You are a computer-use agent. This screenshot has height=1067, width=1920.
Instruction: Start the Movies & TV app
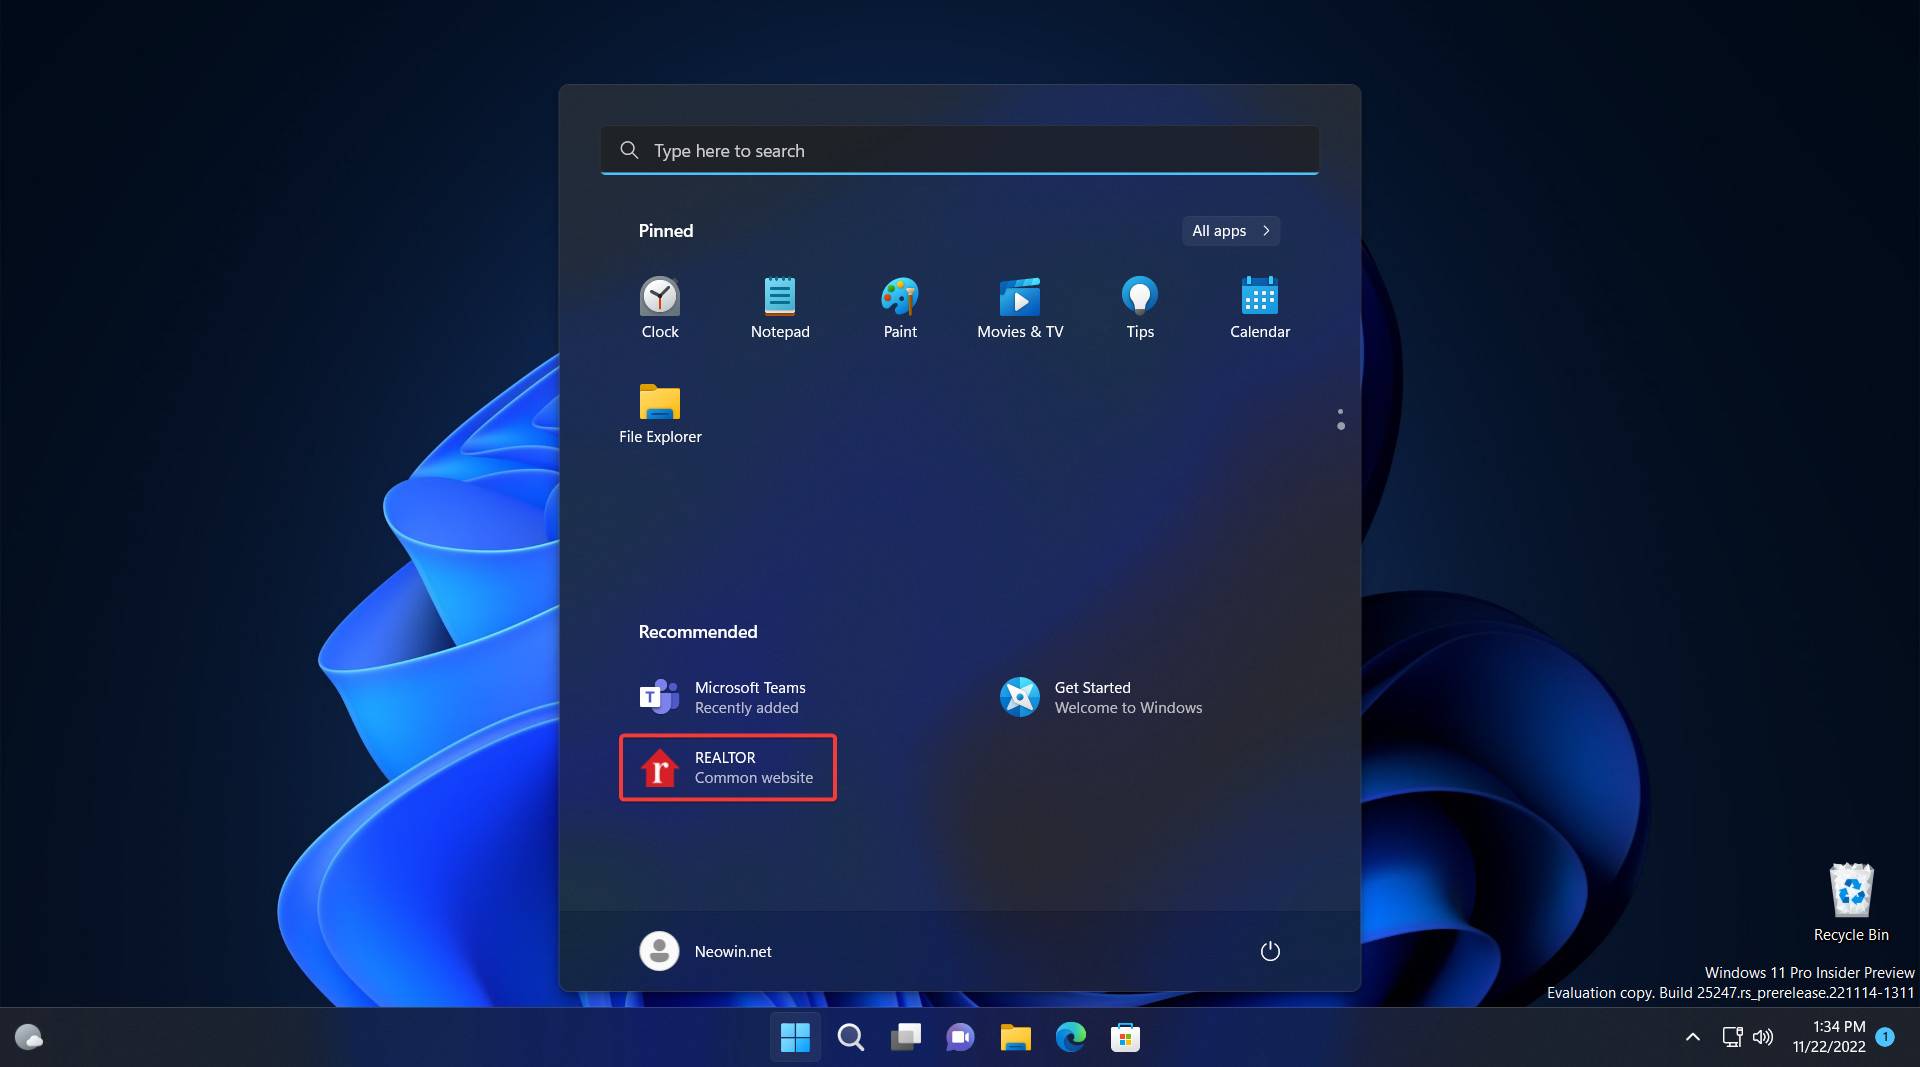point(1019,305)
